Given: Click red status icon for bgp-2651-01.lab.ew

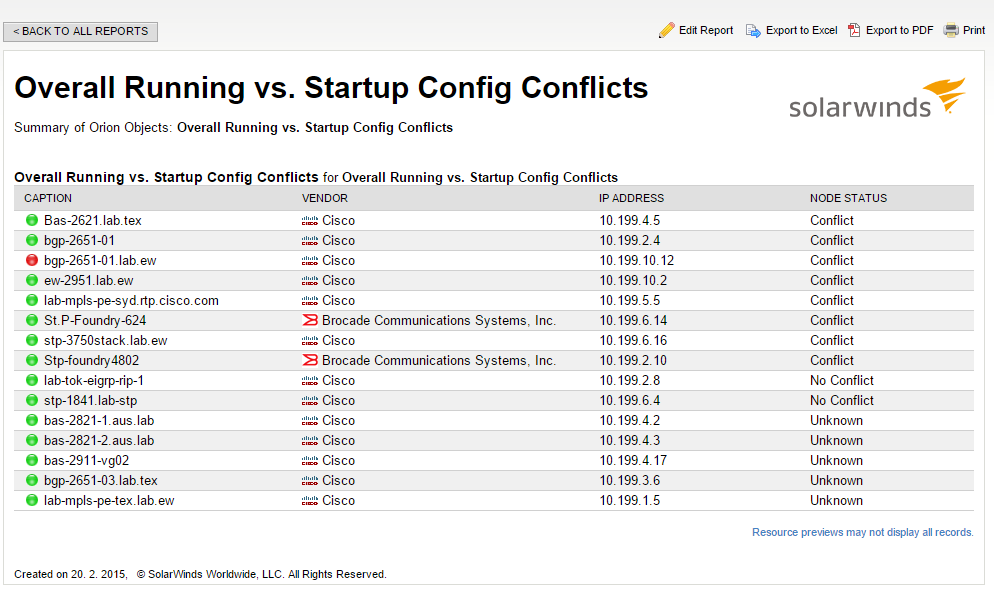Looking at the screenshot, I should tap(32, 260).
